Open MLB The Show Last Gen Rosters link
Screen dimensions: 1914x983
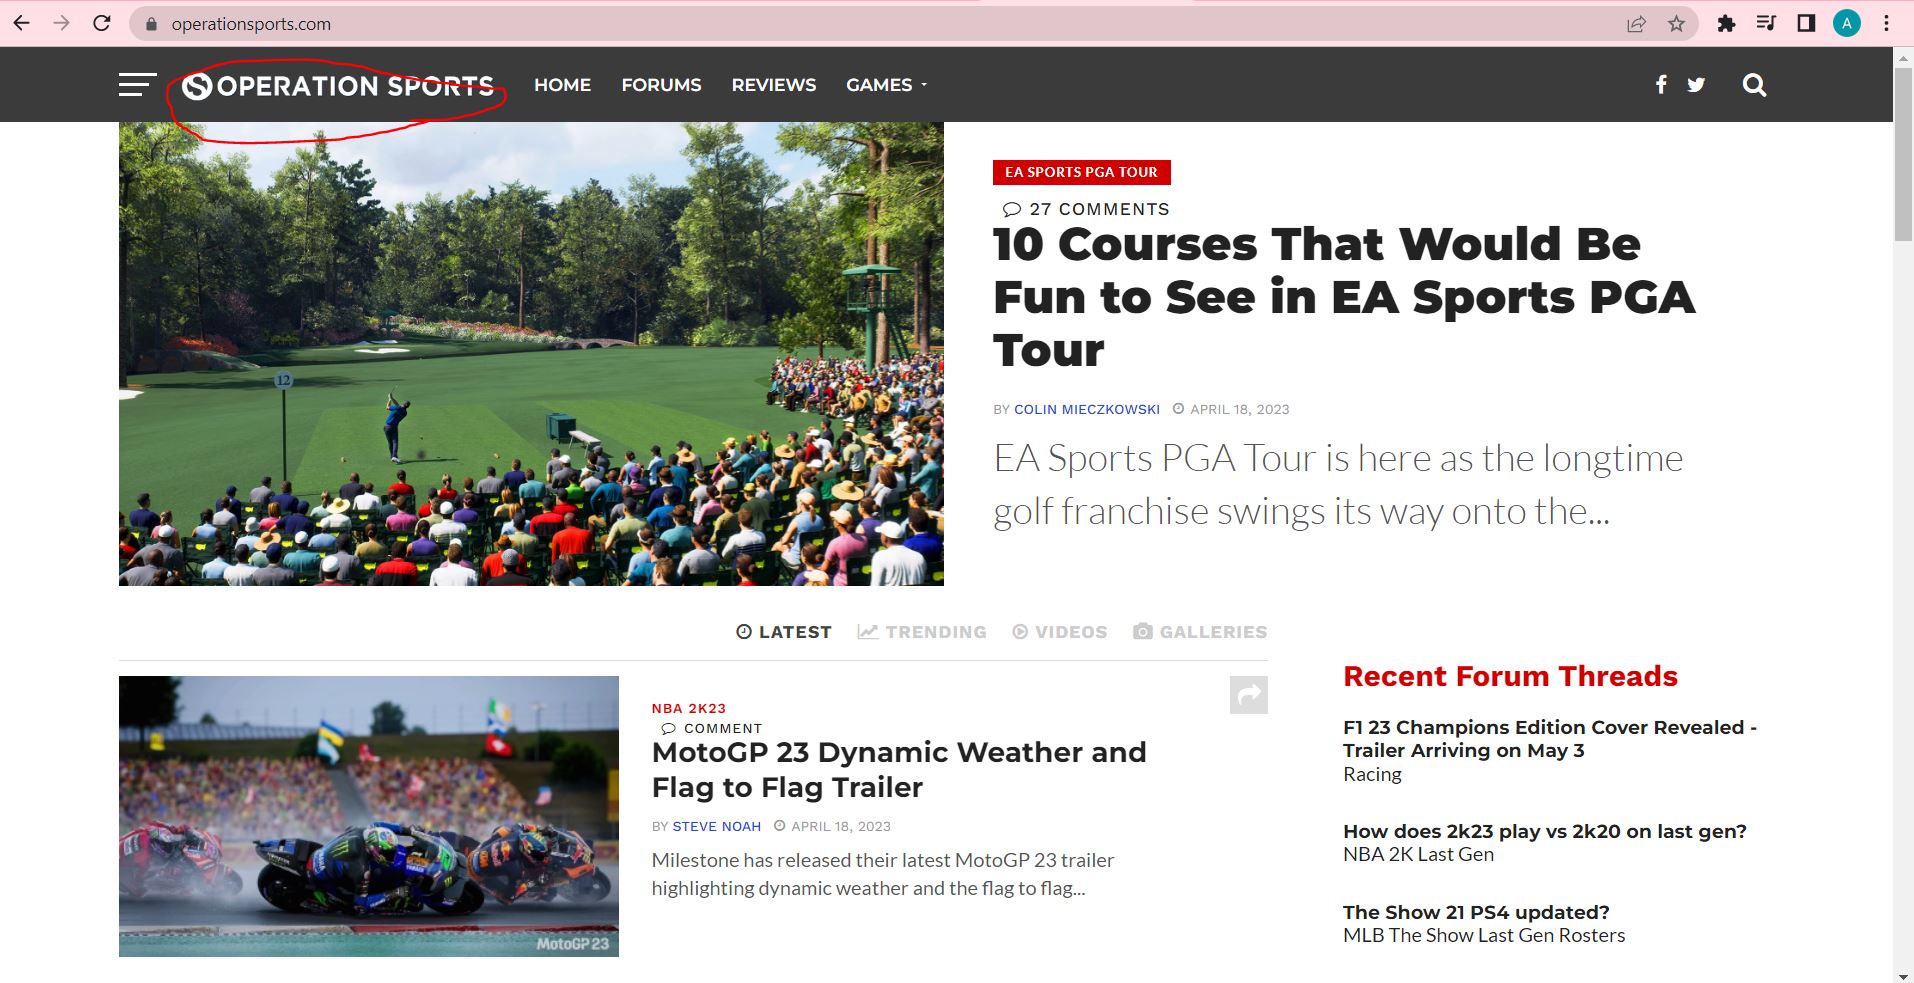pyautogui.click(x=1484, y=935)
